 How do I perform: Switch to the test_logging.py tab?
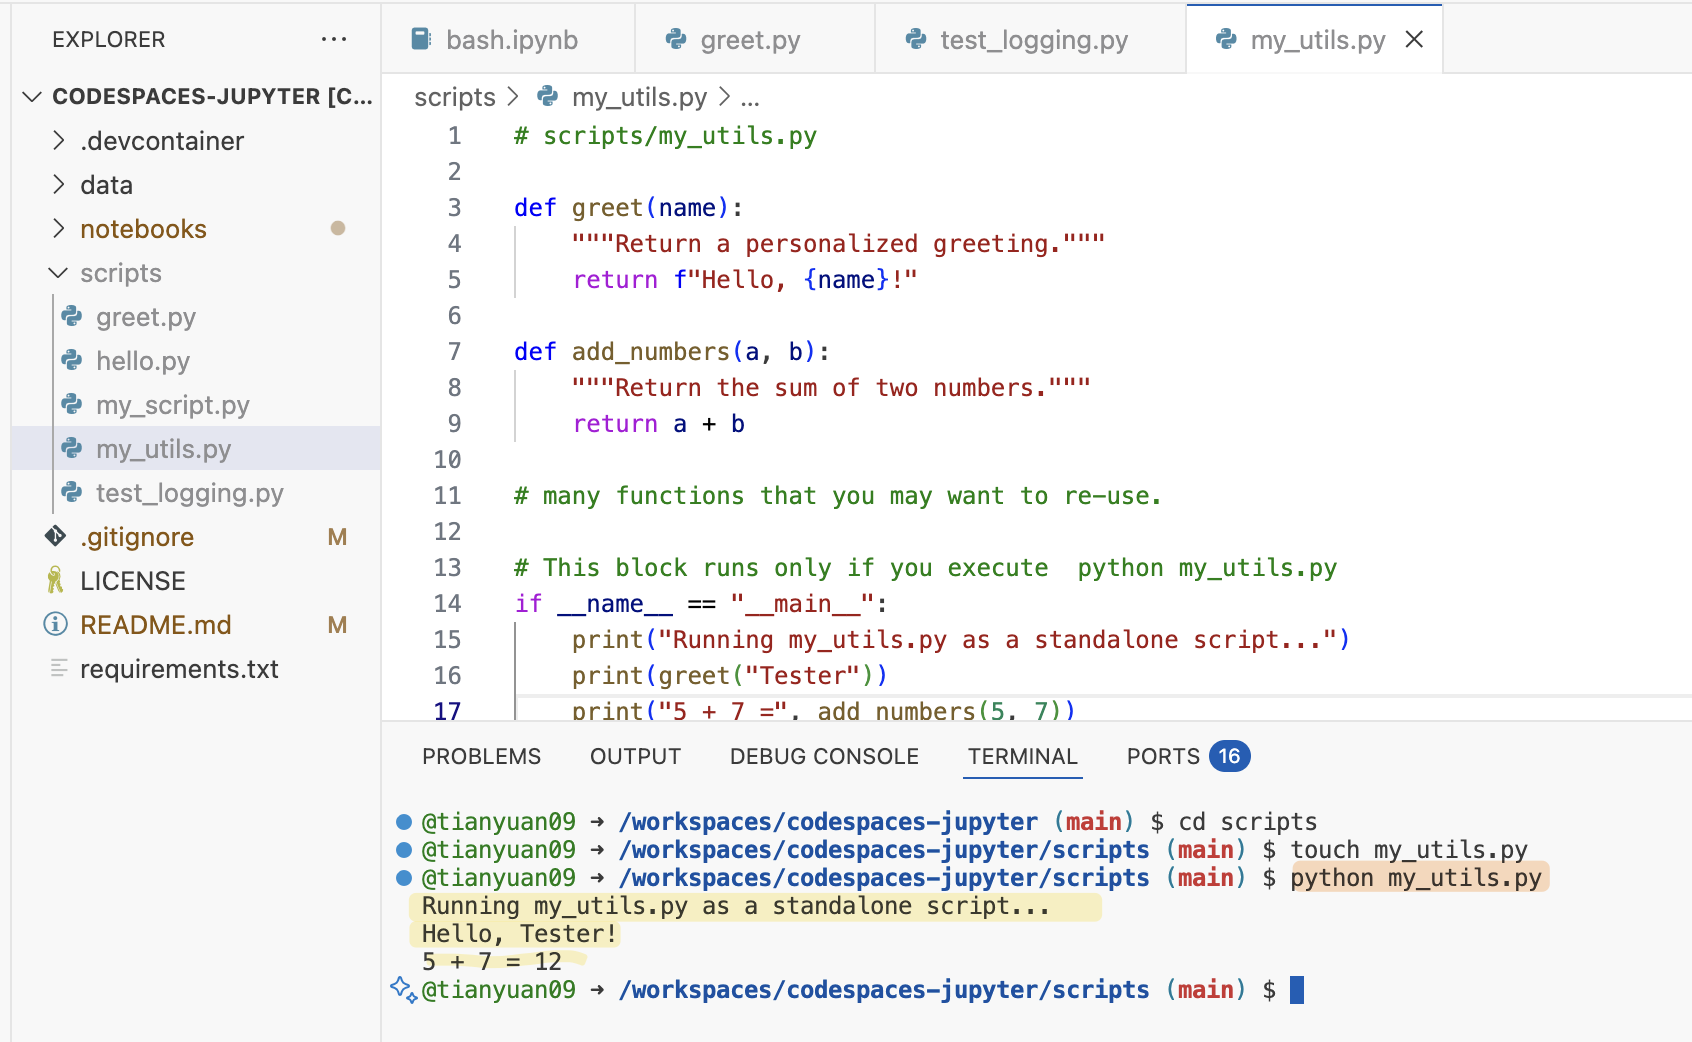pos(1033,40)
